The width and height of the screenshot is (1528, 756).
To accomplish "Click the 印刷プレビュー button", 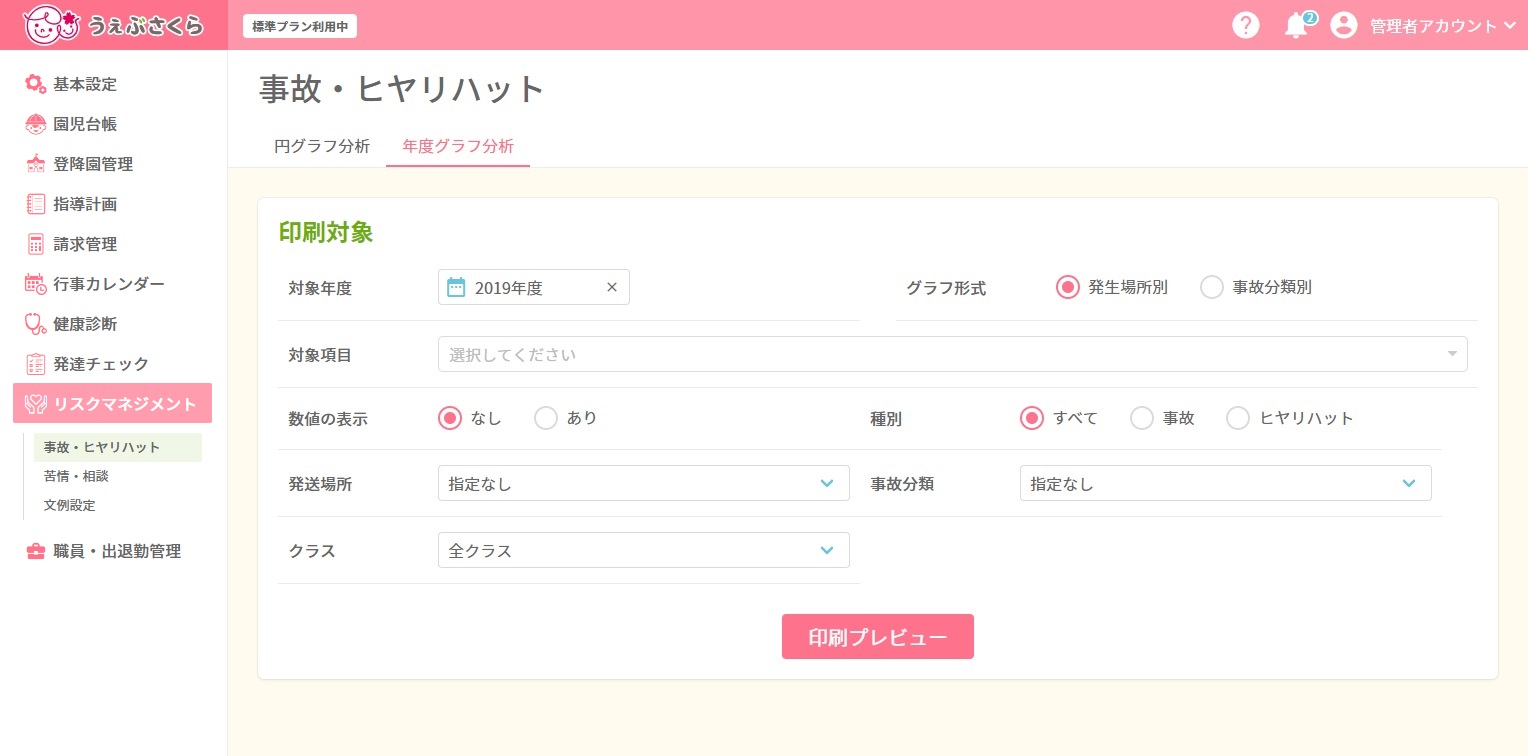I will click(x=878, y=637).
